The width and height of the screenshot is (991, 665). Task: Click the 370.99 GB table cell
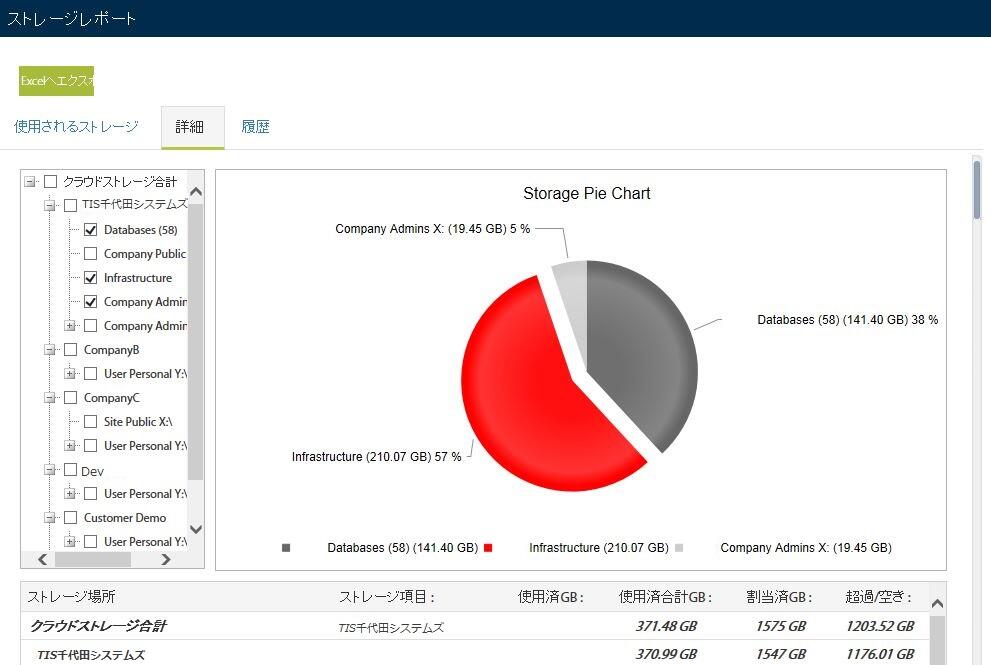point(666,654)
